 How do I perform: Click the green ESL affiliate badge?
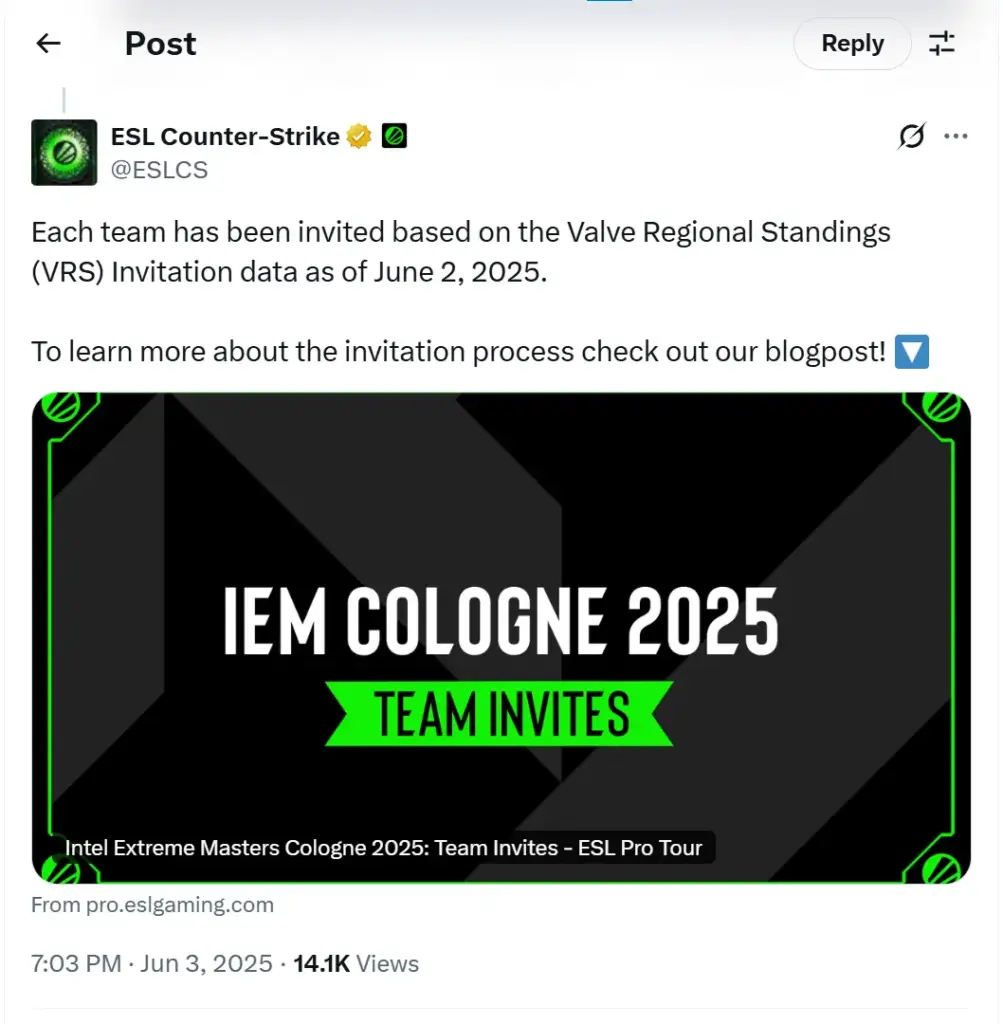394,136
